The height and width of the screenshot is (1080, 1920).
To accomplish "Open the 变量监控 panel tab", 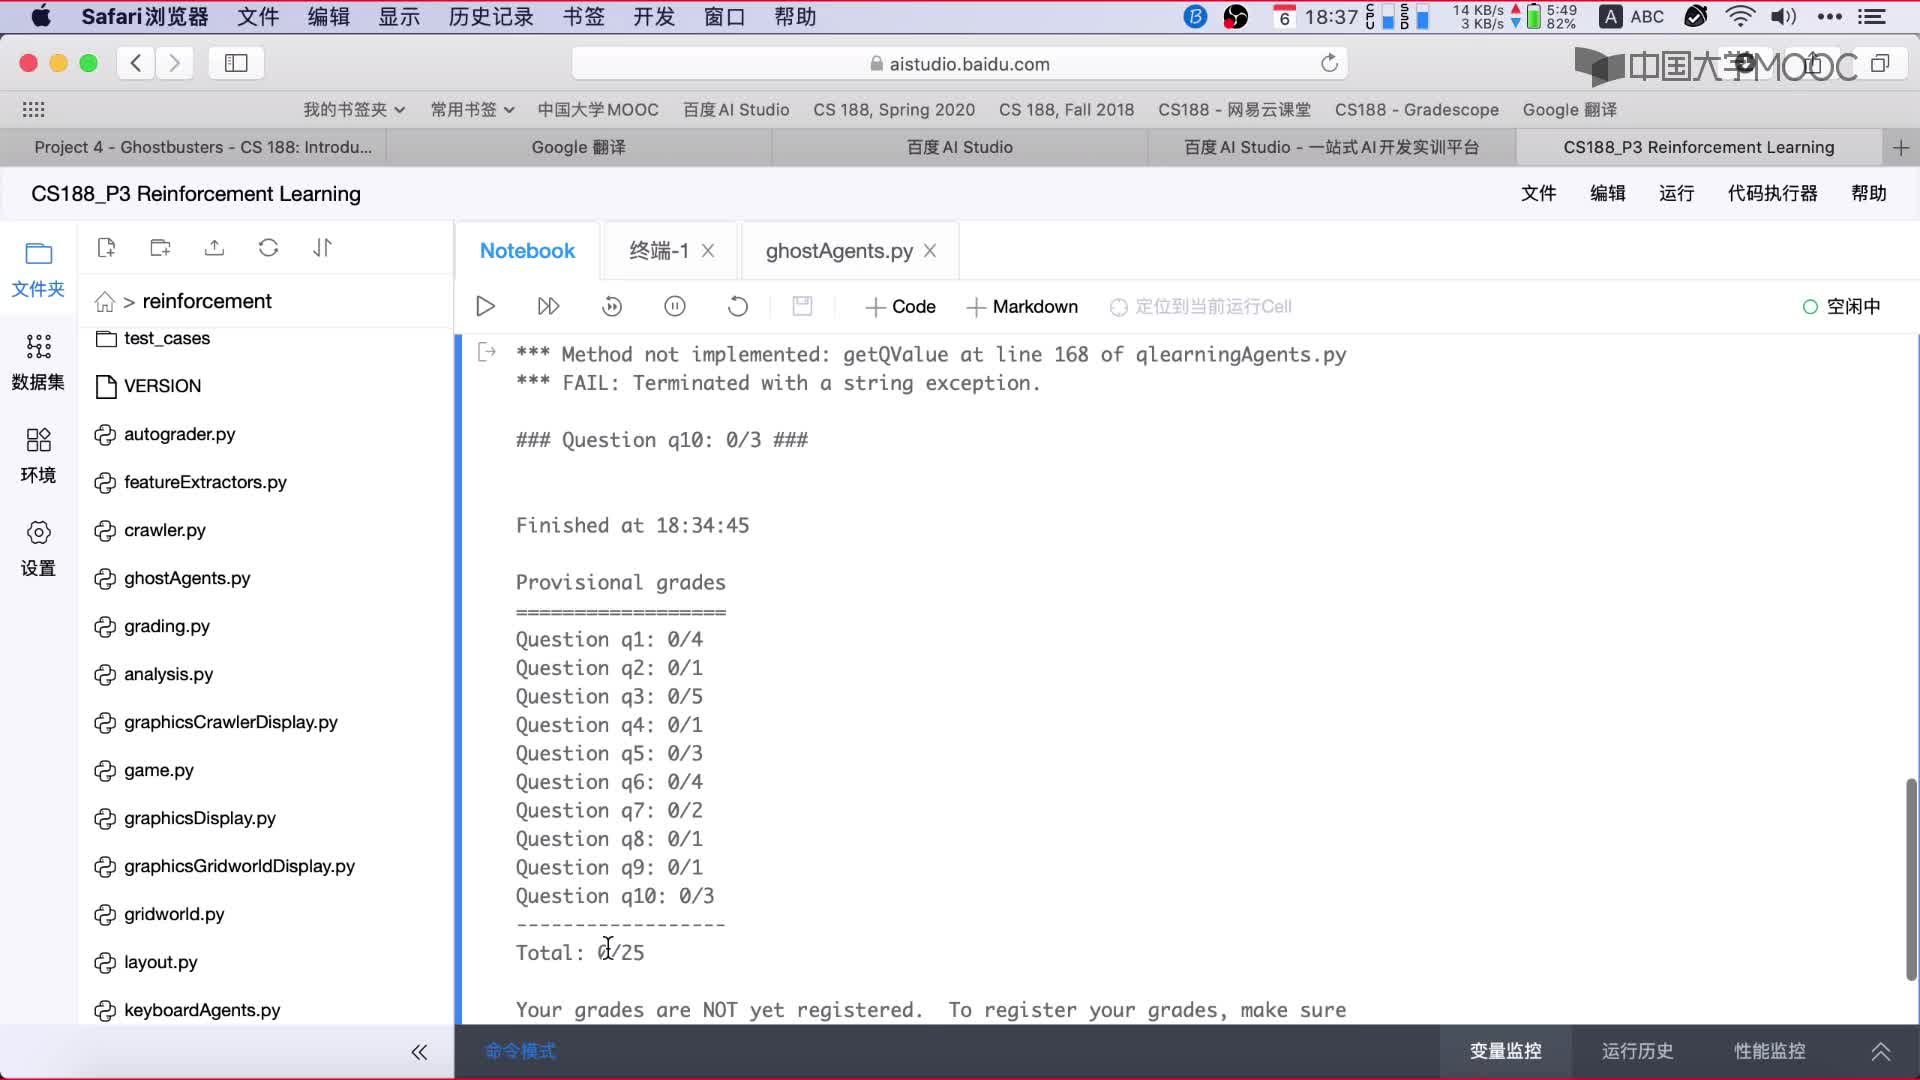I will click(x=1505, y=1051).
